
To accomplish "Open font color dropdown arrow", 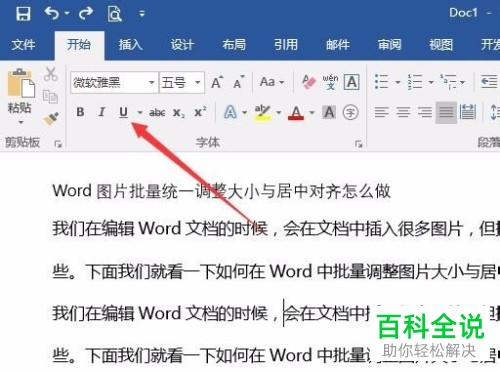I will coord(312,113).
